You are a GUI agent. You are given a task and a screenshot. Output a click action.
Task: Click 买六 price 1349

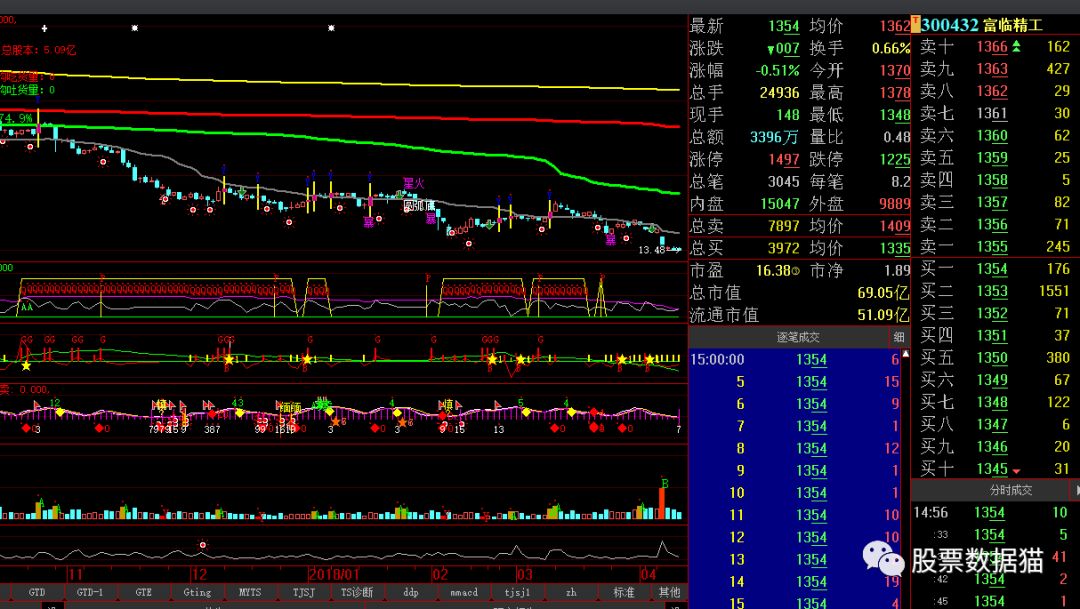[992, 380]
